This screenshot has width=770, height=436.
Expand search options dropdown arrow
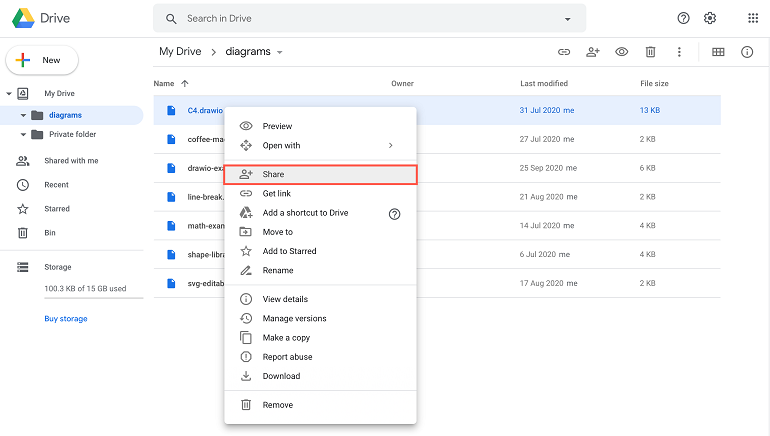pos(568,19)
